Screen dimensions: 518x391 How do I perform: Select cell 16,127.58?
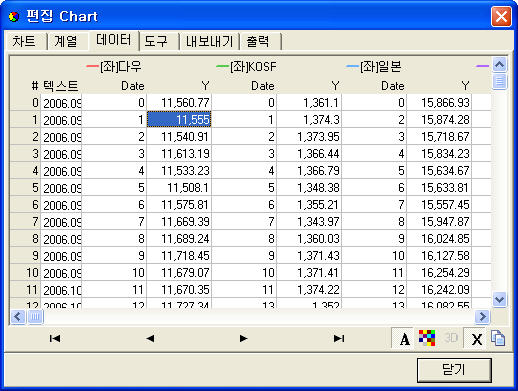(439, 255)
